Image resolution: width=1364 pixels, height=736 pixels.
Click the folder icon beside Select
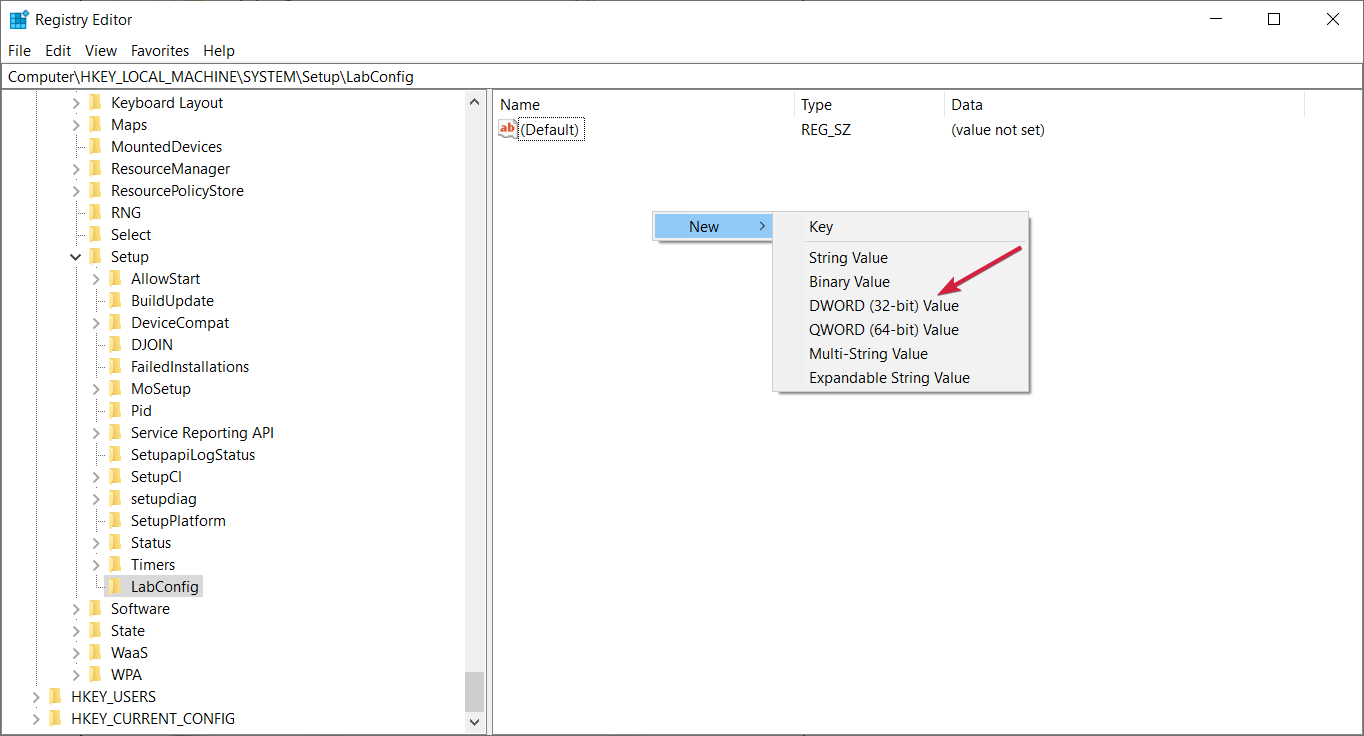coord(95,234)
